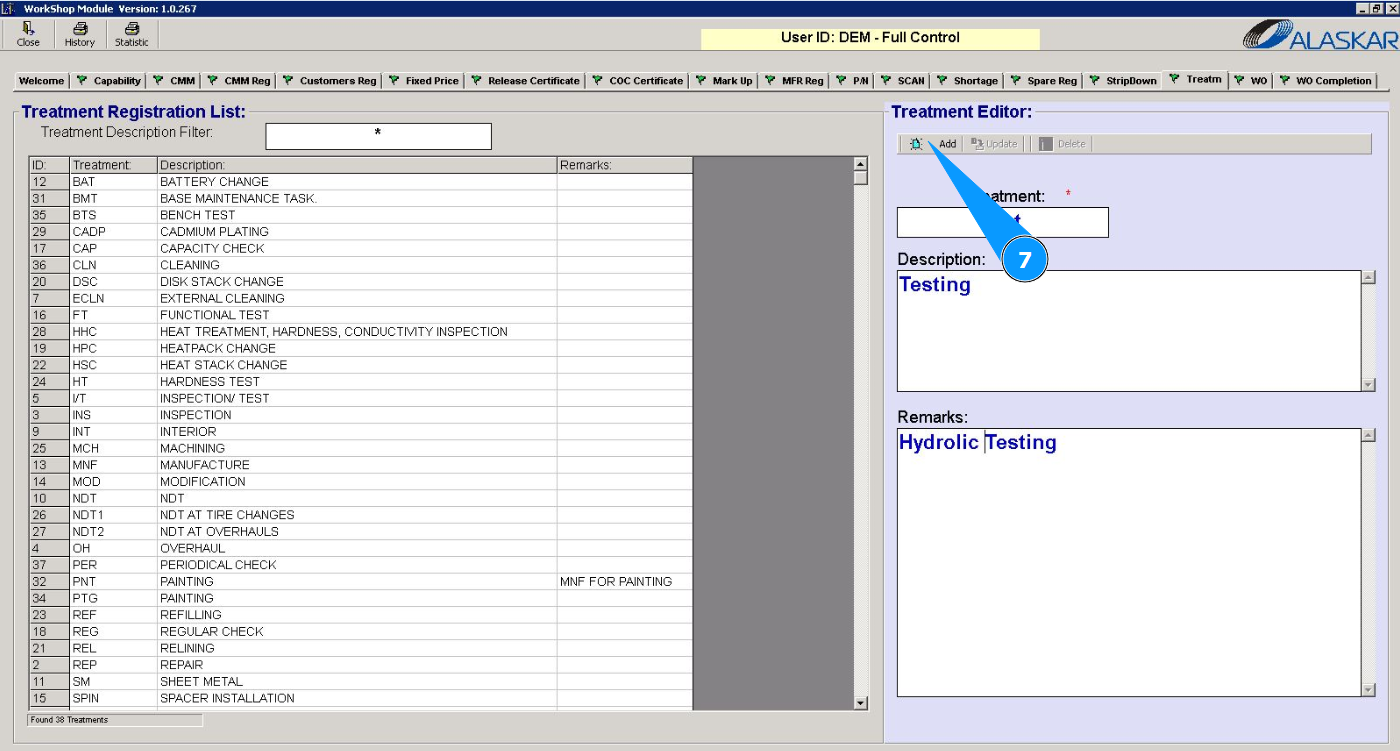Select the OVERHAUL description cell
1400x751 pixels.
pos(357,548)
